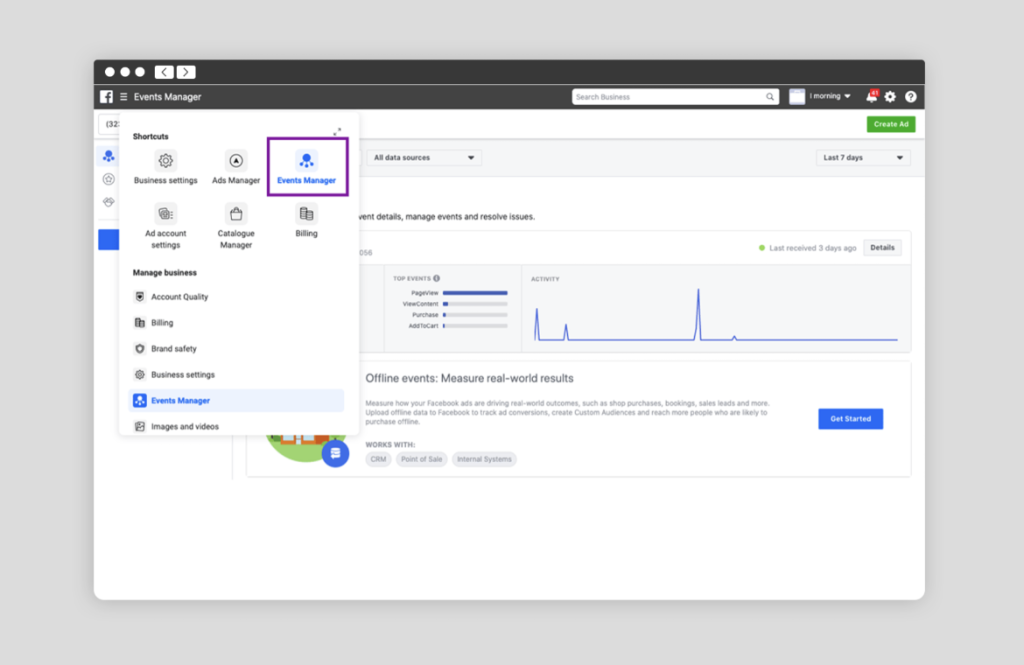Open Catalogue Manager shortcut icon
Screen dimensions: 1024x665
pos(236,213)
